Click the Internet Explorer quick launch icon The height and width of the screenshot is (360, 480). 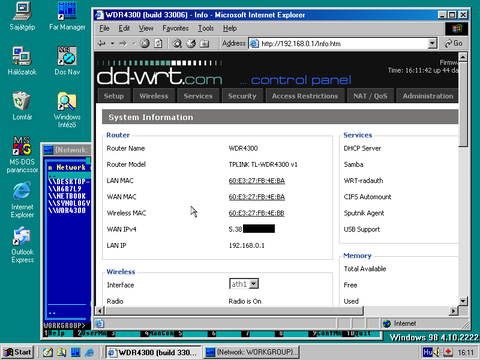(89, 352)
